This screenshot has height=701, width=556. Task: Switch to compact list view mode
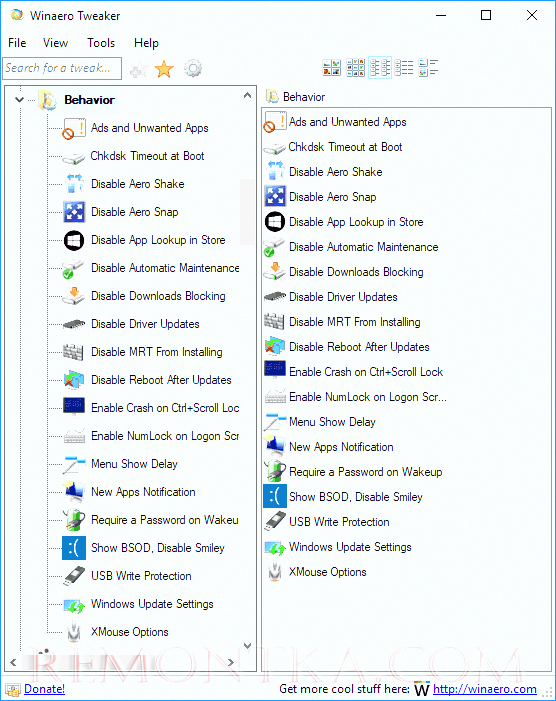404,68
